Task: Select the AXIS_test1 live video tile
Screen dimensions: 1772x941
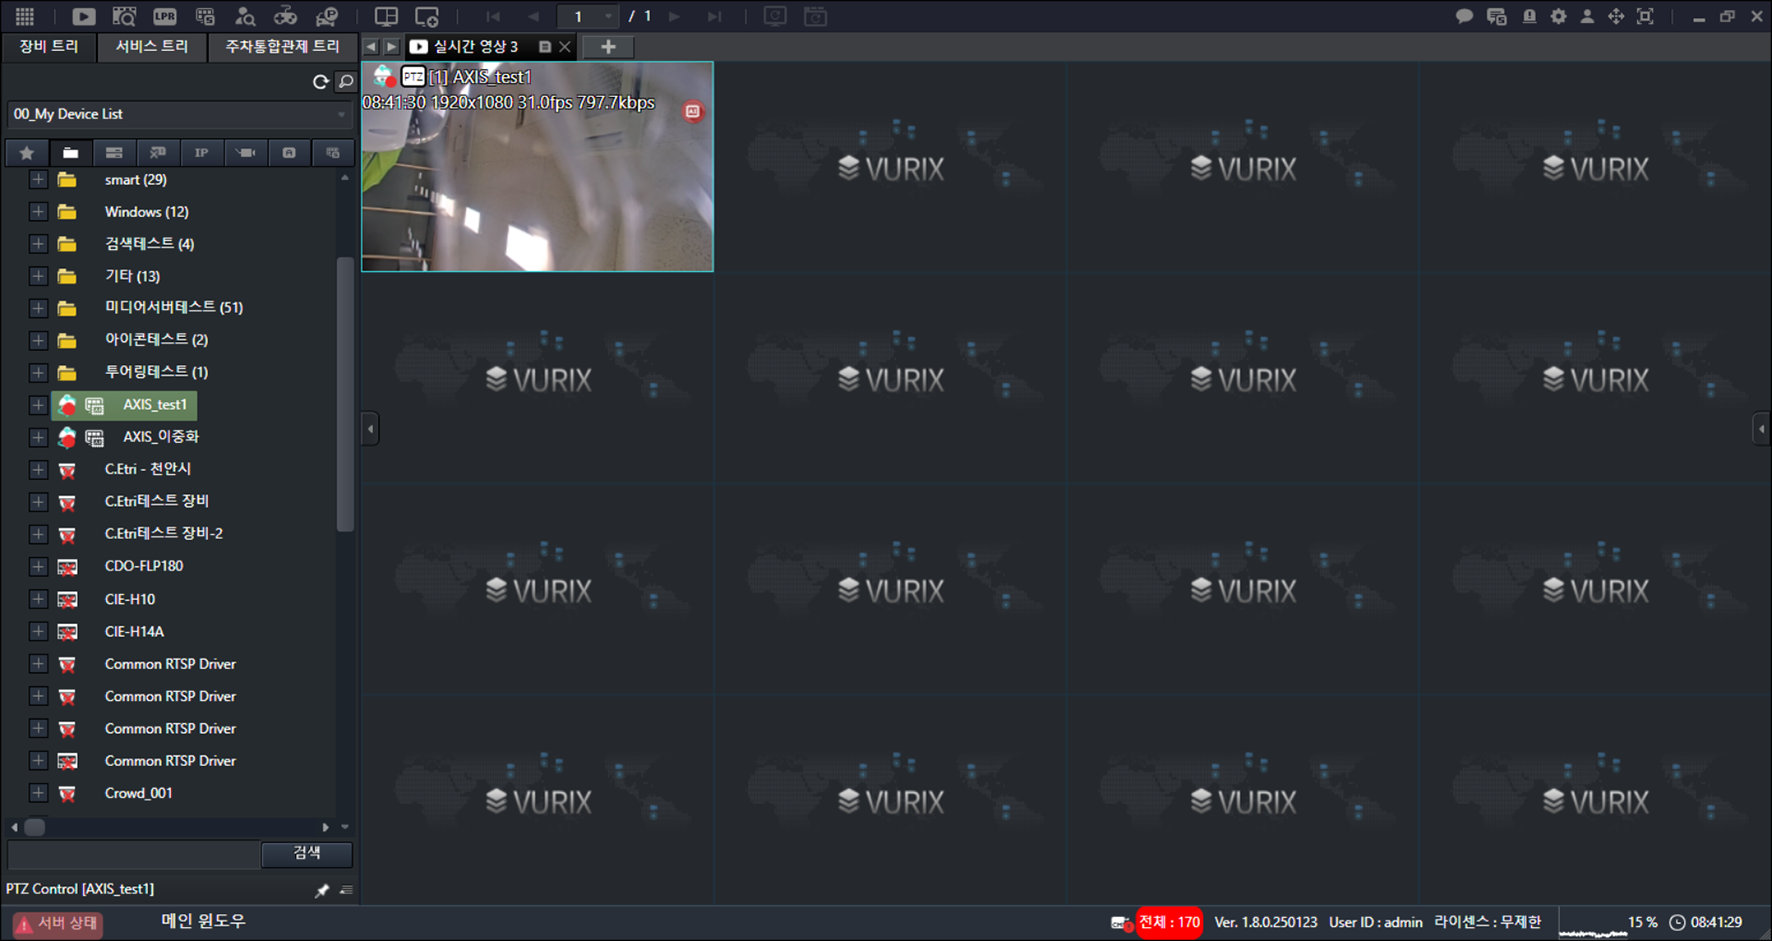Action: tap(537, 167)
